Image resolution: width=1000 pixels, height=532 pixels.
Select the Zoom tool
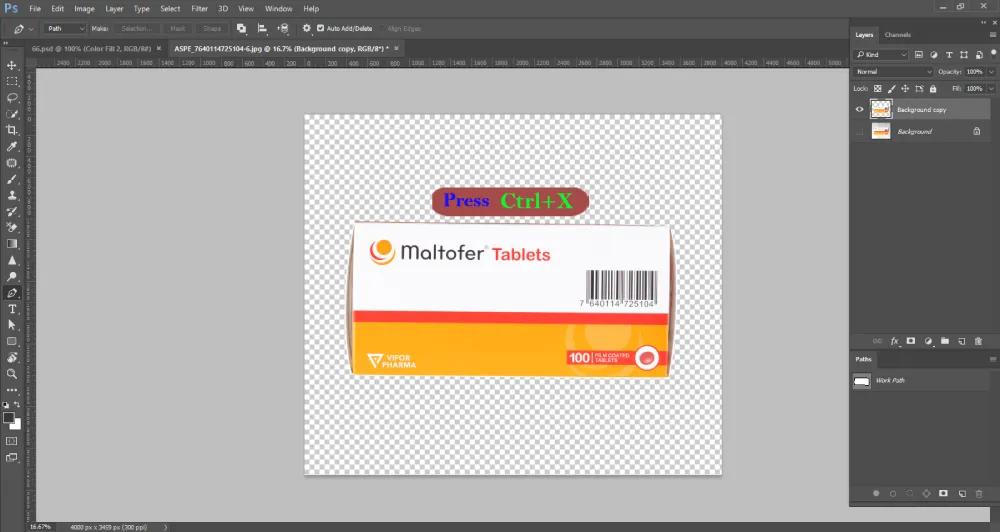pyautogui.click(x=11, y=374)
